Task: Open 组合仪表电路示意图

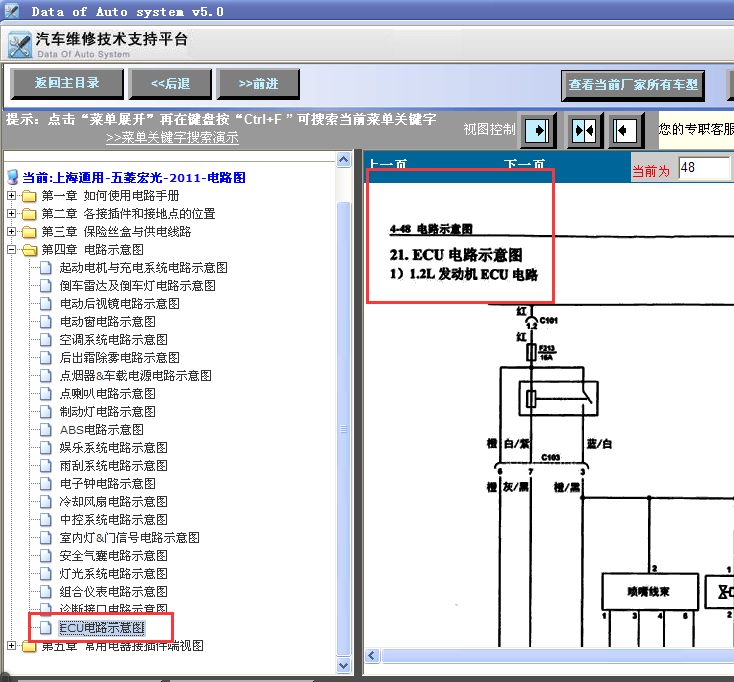Action: (x=113, y=592)
